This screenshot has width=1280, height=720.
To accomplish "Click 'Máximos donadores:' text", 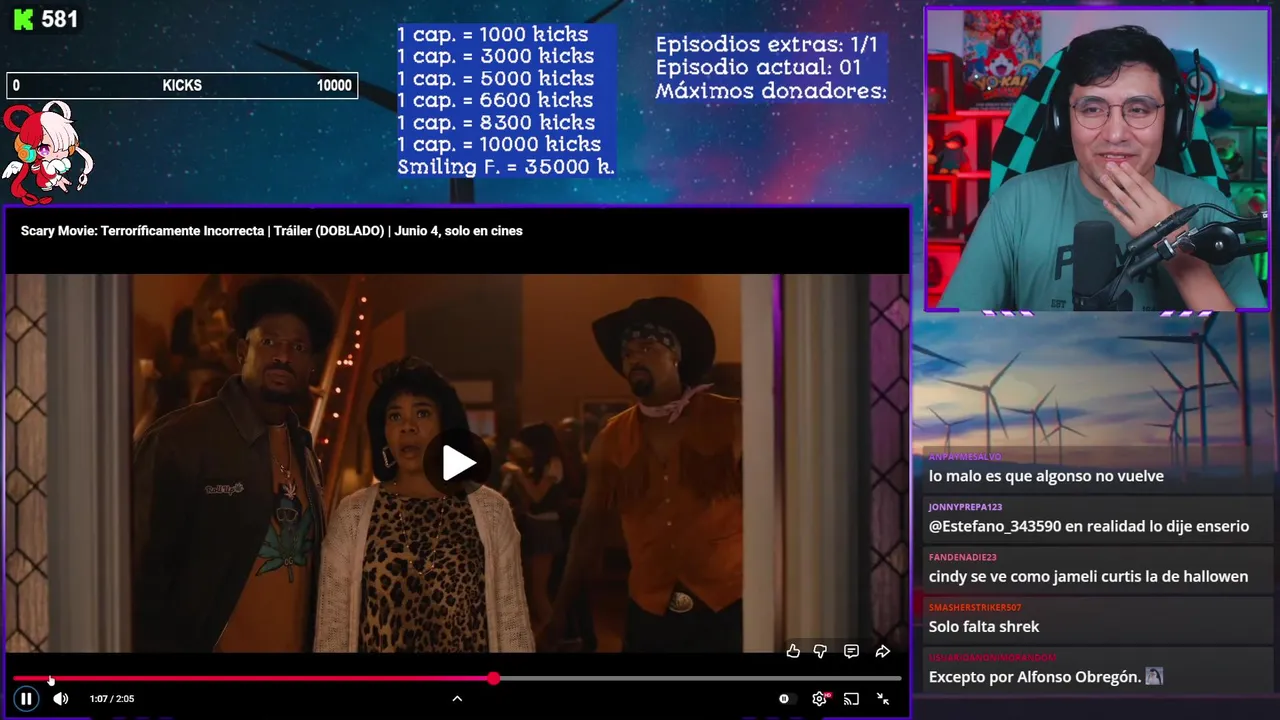I will [x=772, y=91].
